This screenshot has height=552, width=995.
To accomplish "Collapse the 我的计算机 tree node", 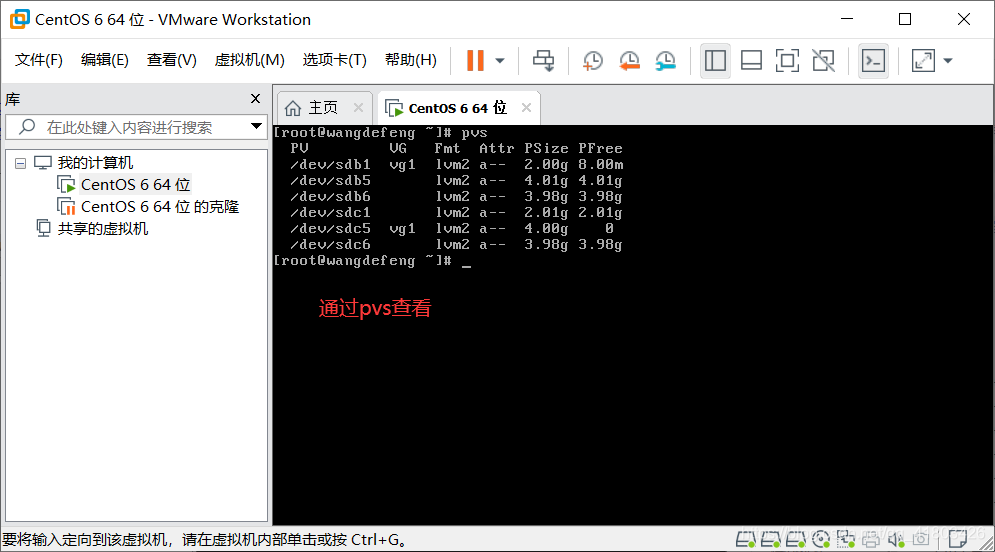I will click(20, 164).
